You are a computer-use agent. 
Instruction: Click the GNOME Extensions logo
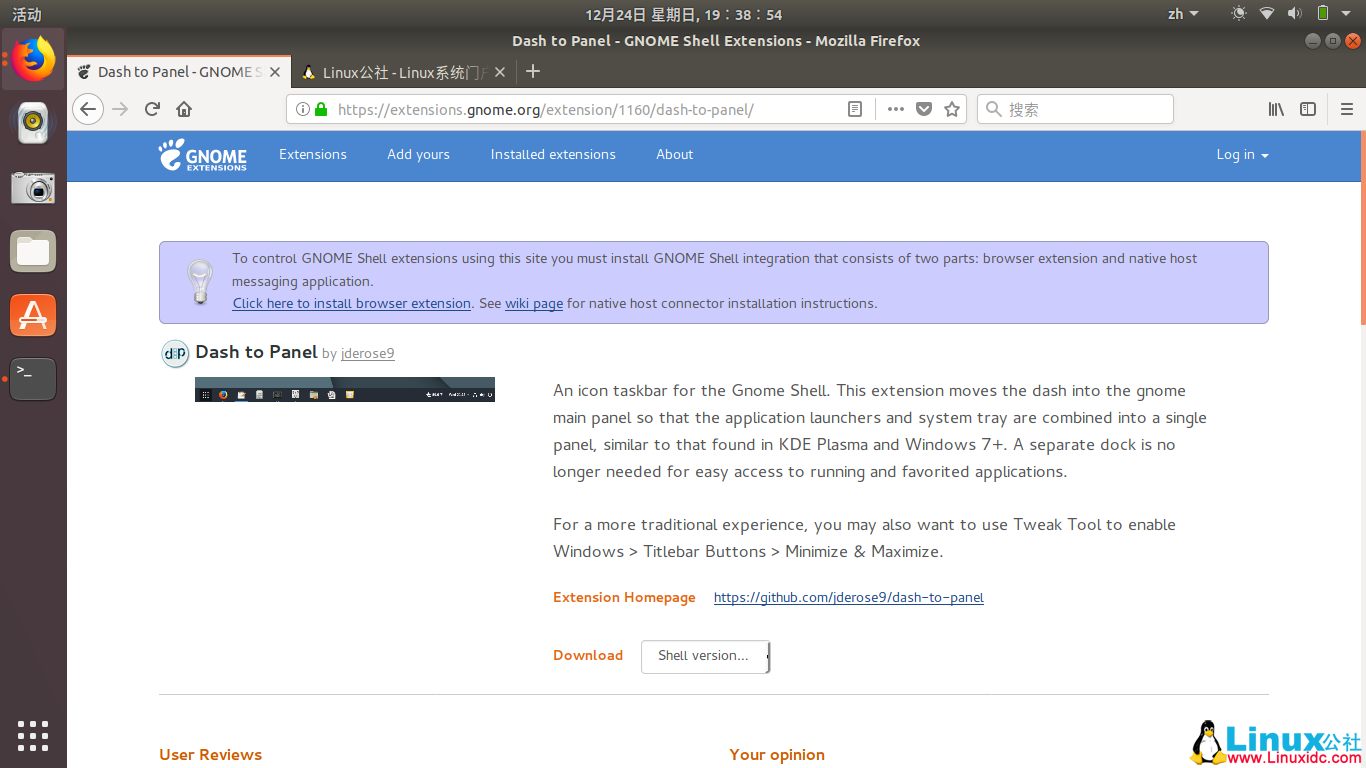pyautogui.click(x=202, y=155)
